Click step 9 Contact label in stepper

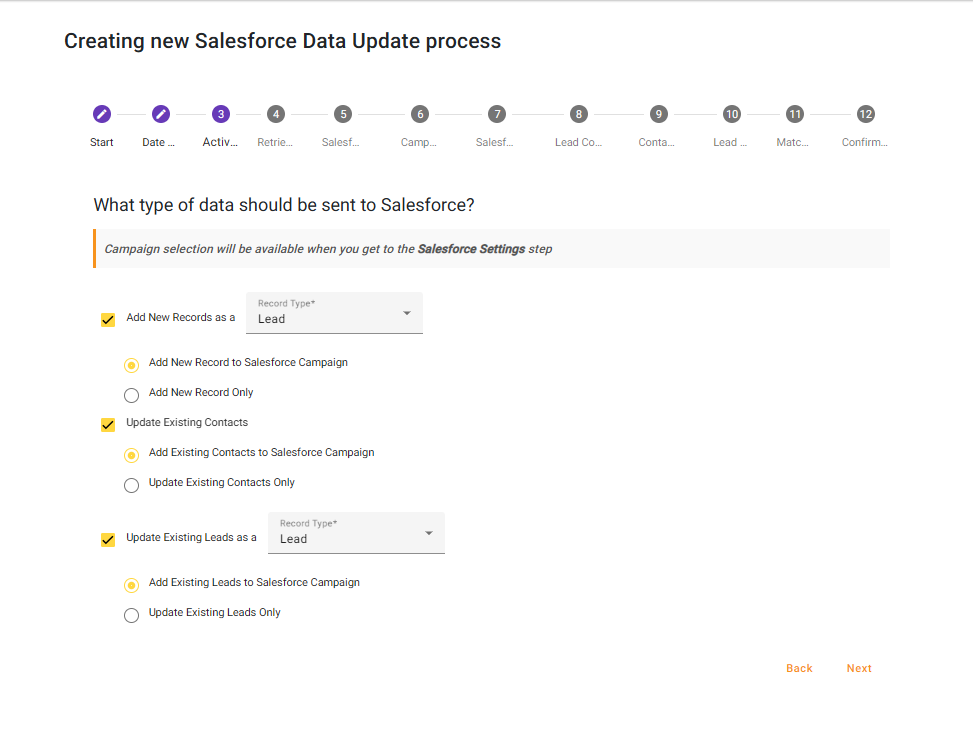(x=656, y=142)
